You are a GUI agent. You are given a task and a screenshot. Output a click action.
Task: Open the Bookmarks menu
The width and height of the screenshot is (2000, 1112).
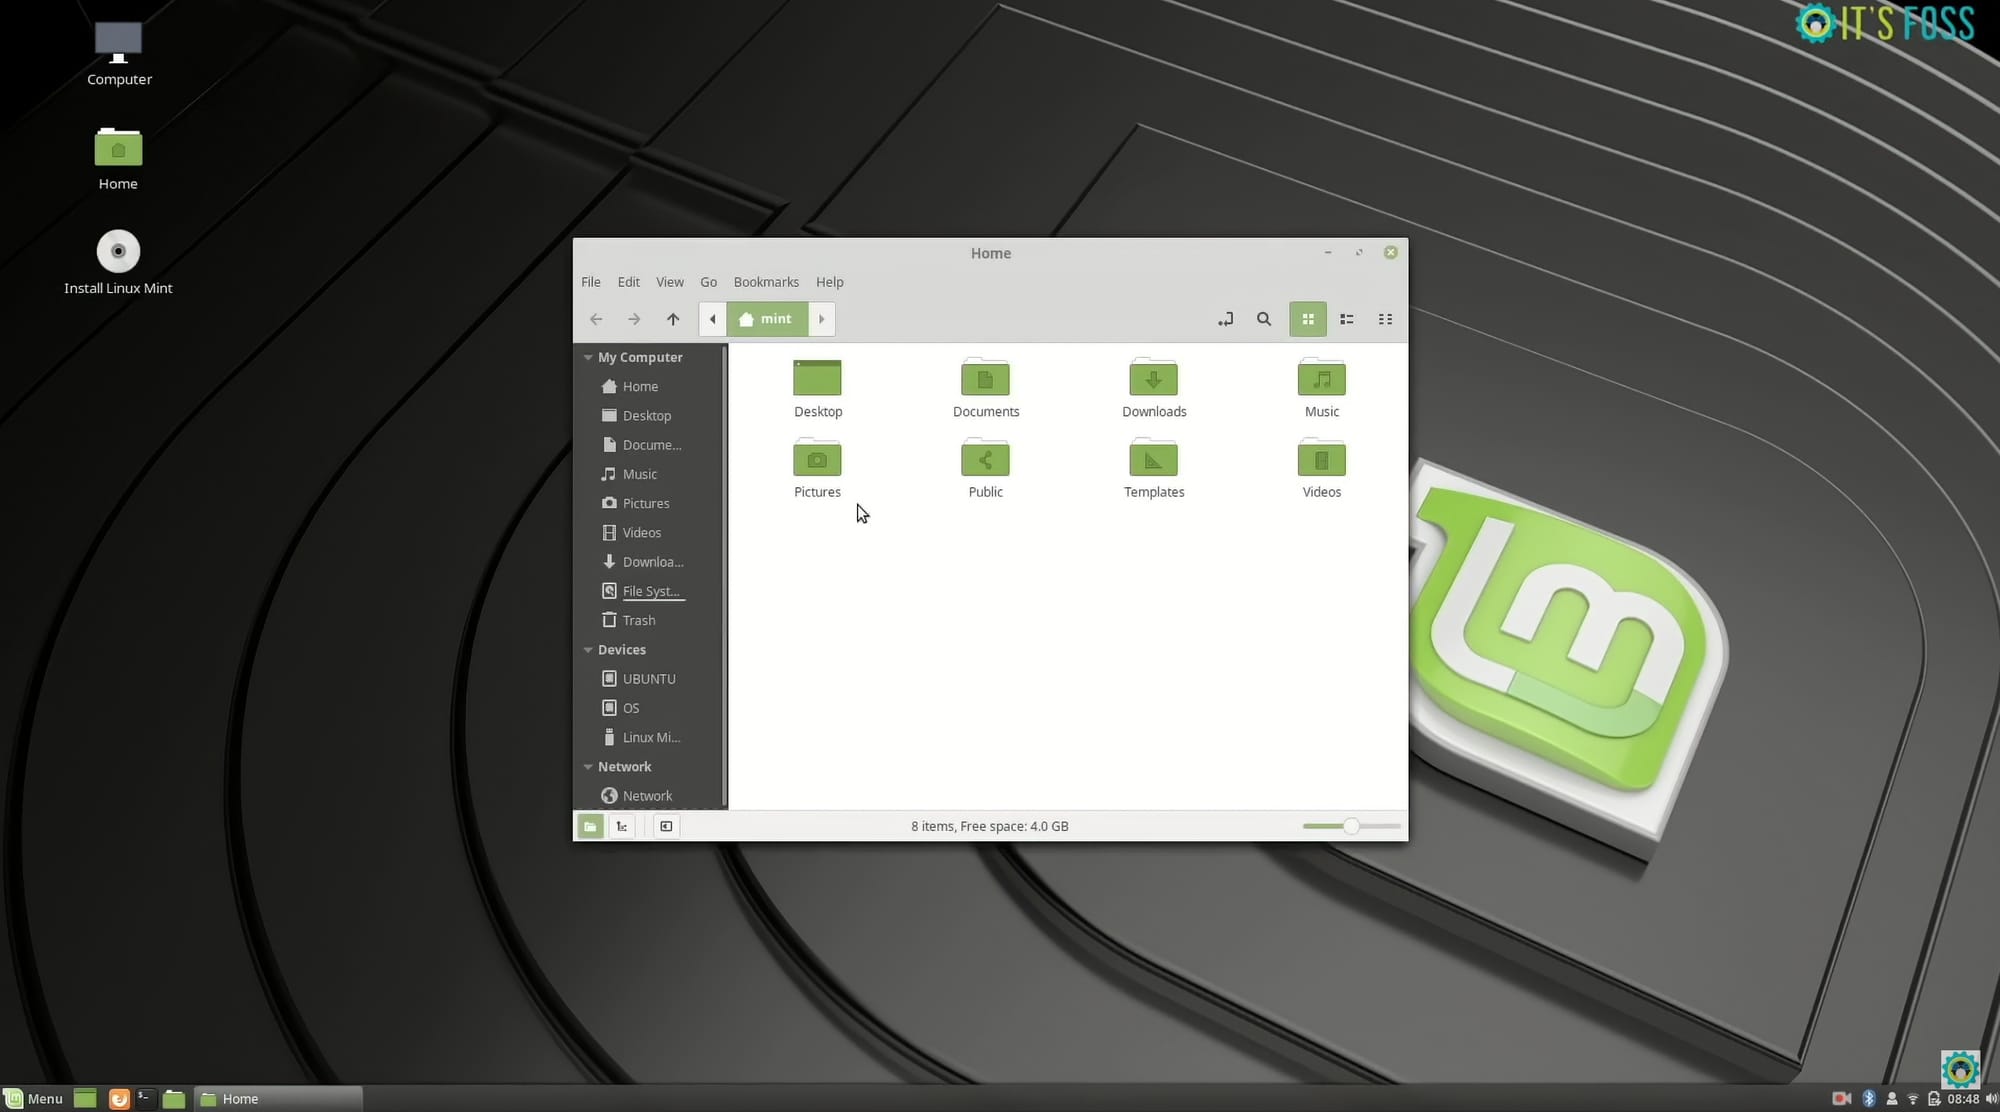coord(765,281)
